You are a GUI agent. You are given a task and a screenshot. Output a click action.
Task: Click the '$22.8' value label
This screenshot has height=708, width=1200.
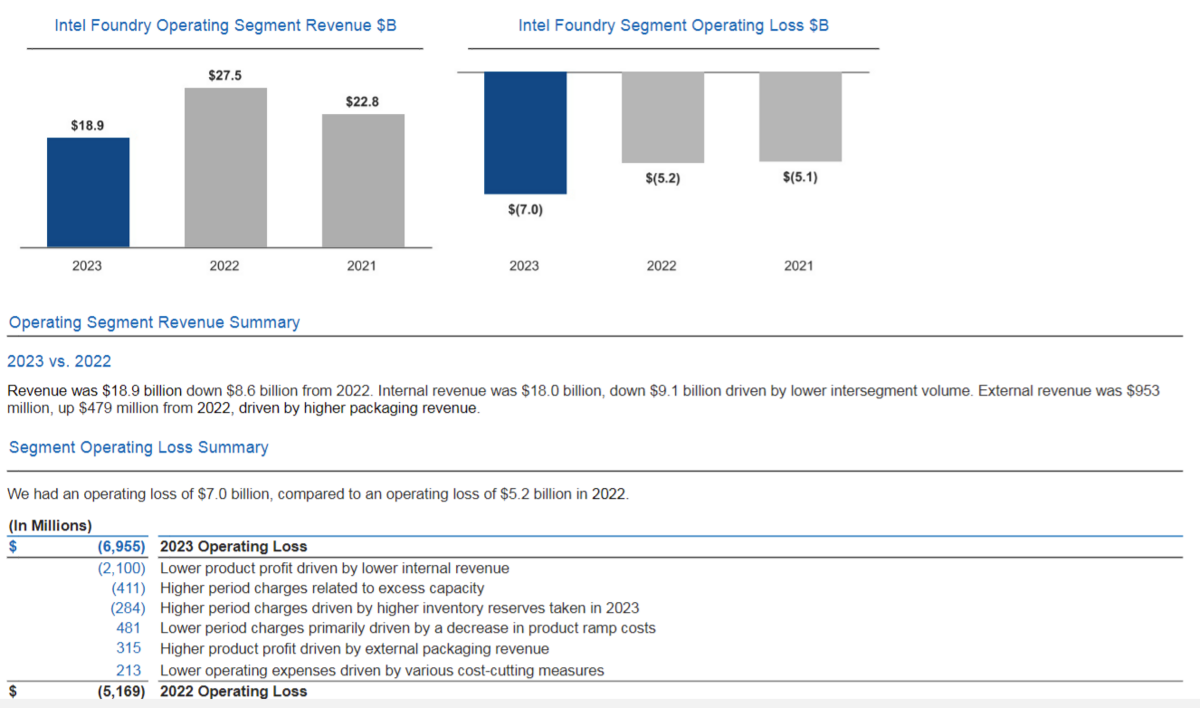363,102
